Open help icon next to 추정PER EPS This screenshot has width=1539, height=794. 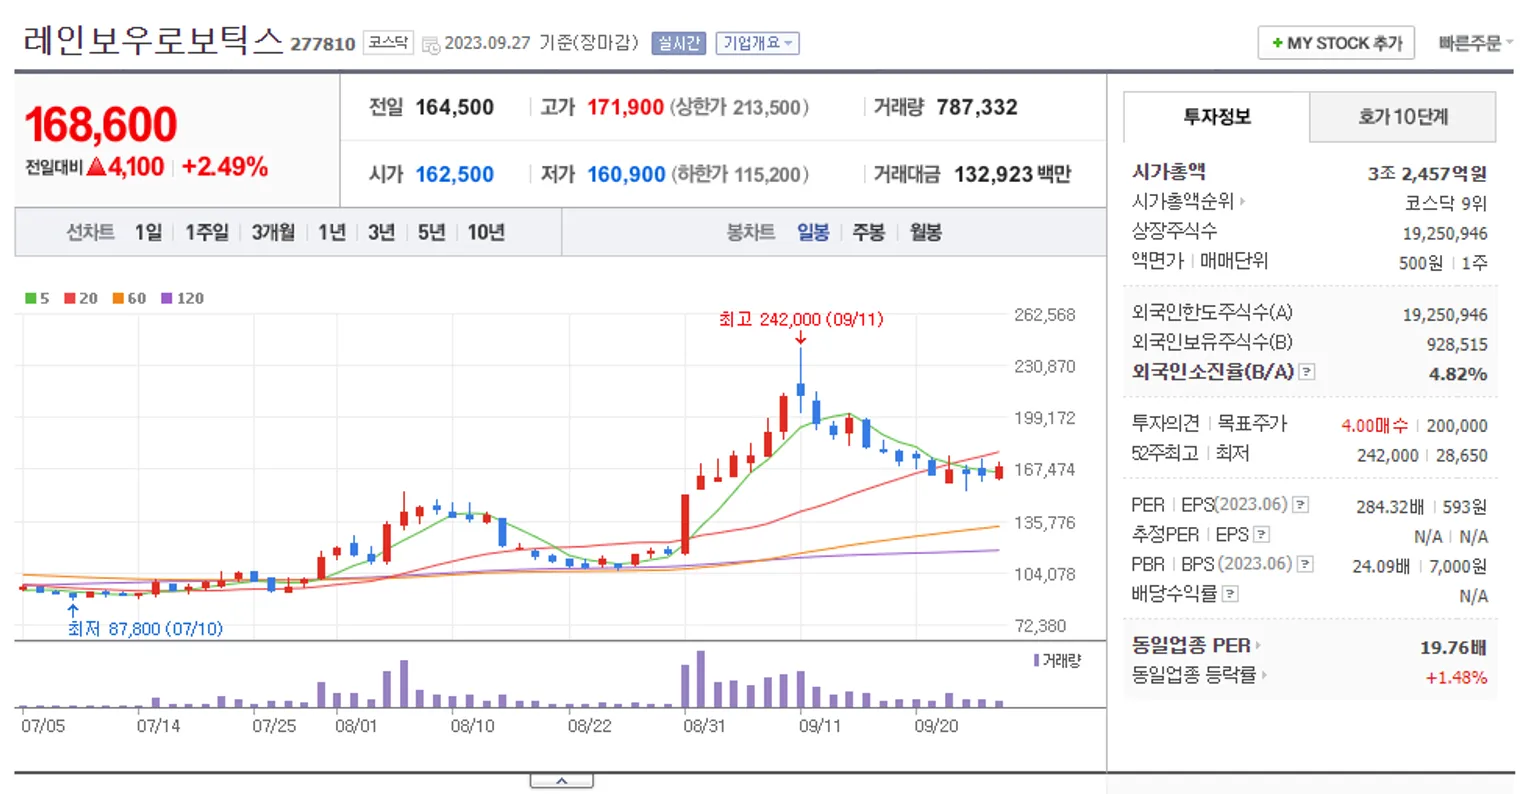click(1261, 535)
